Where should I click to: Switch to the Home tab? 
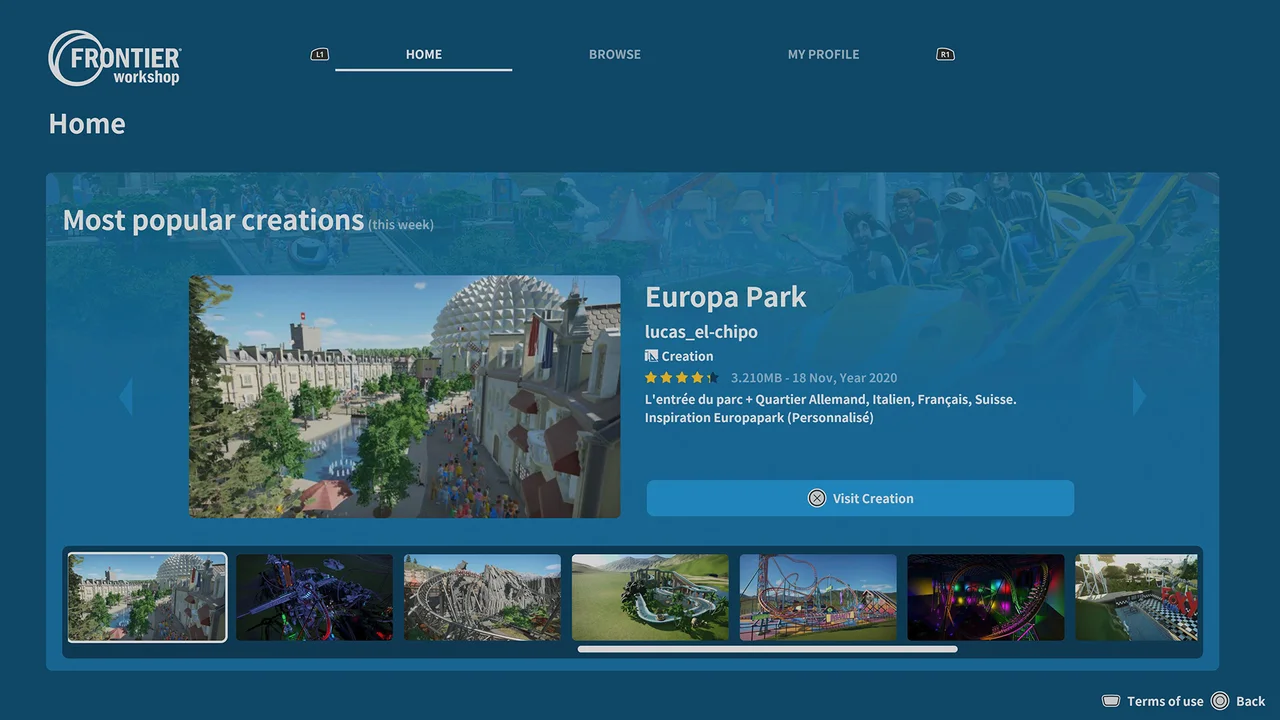click(x=424, y=54)
